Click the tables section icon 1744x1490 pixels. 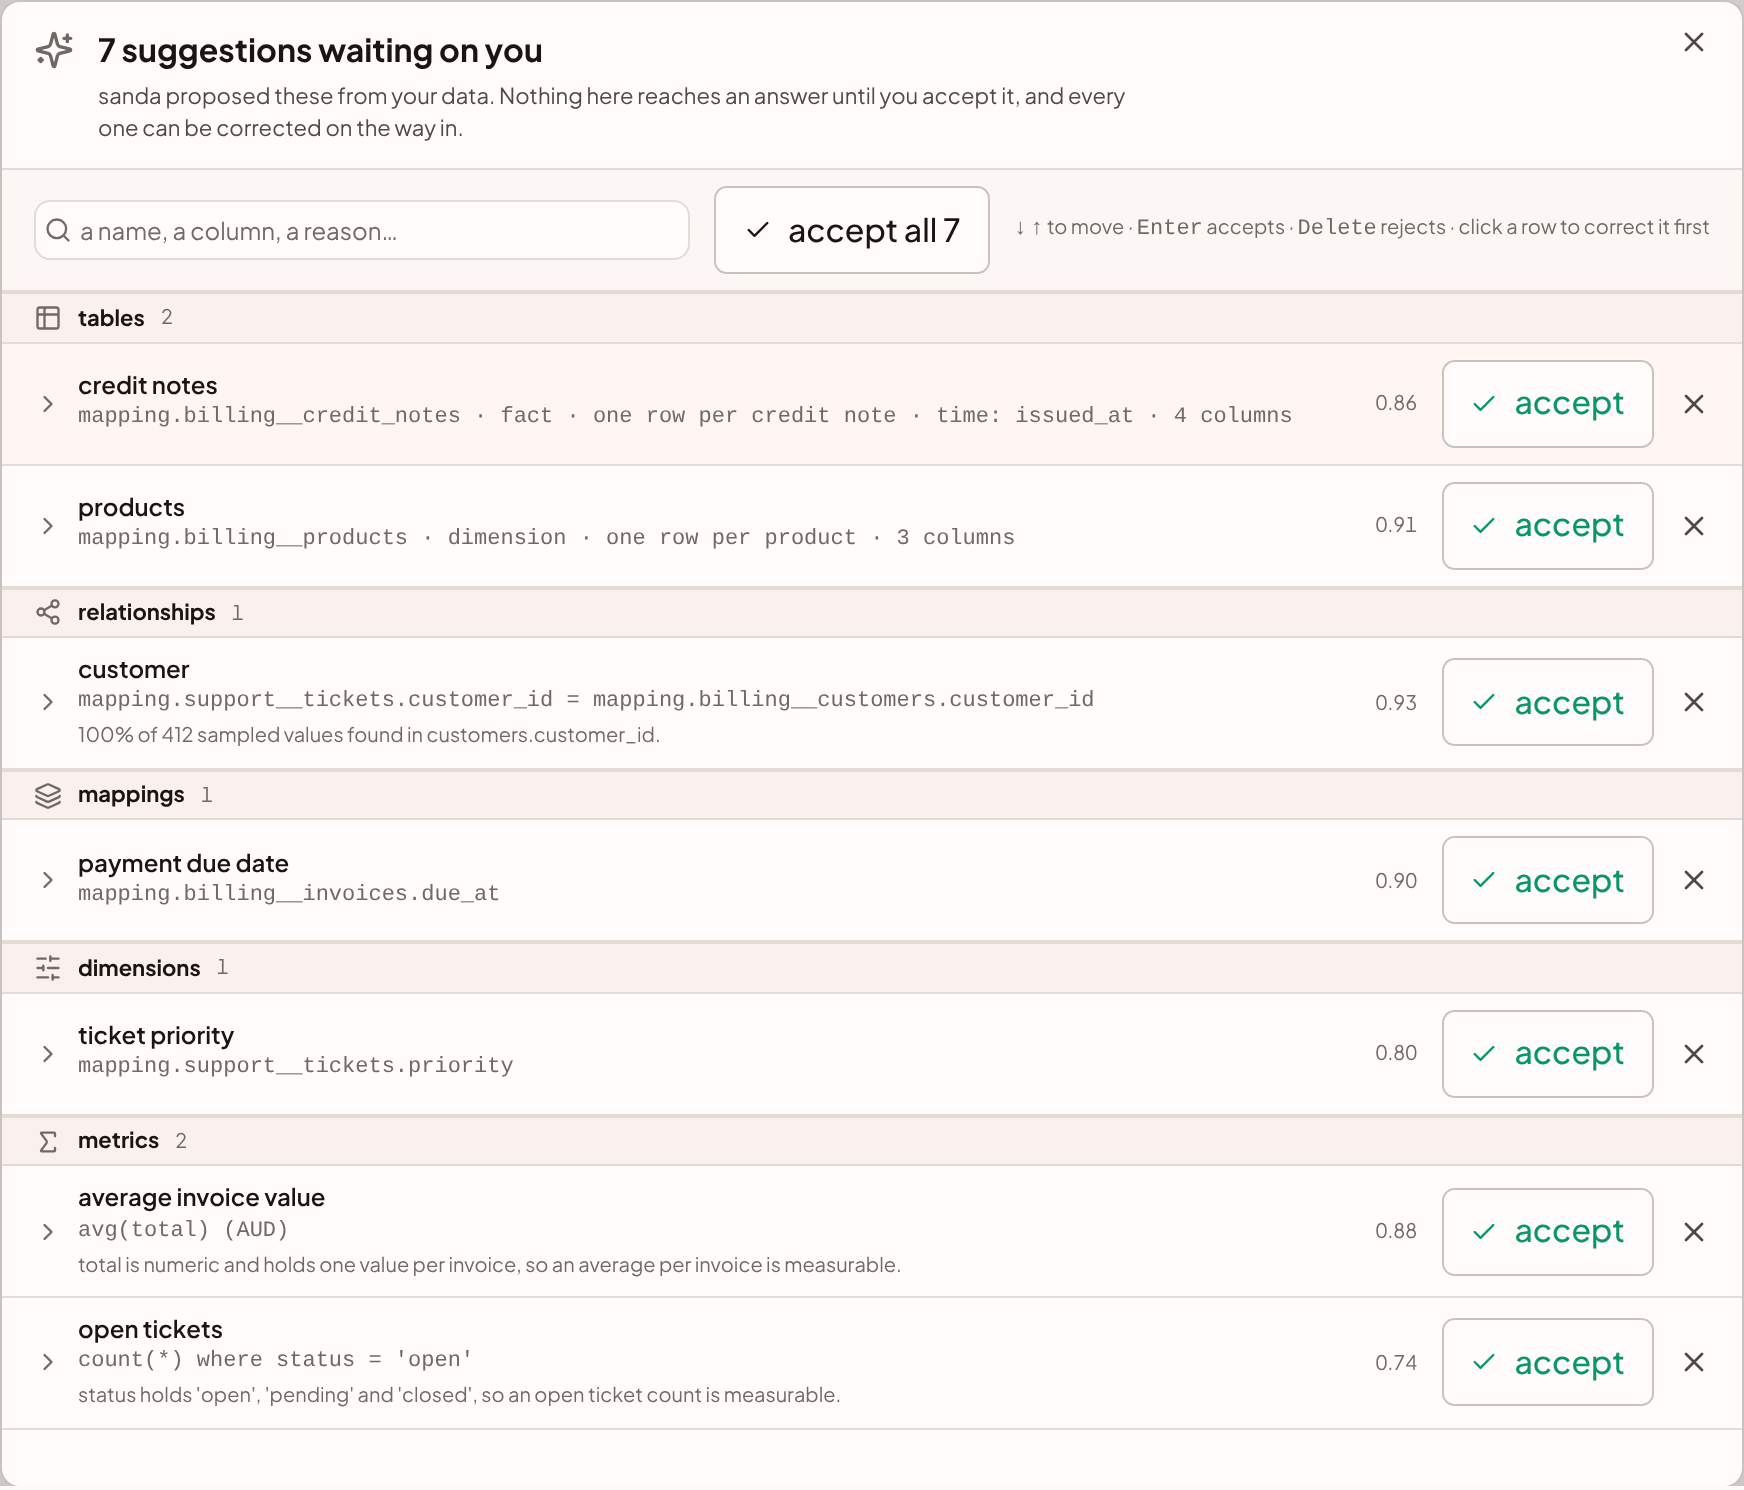48,318
